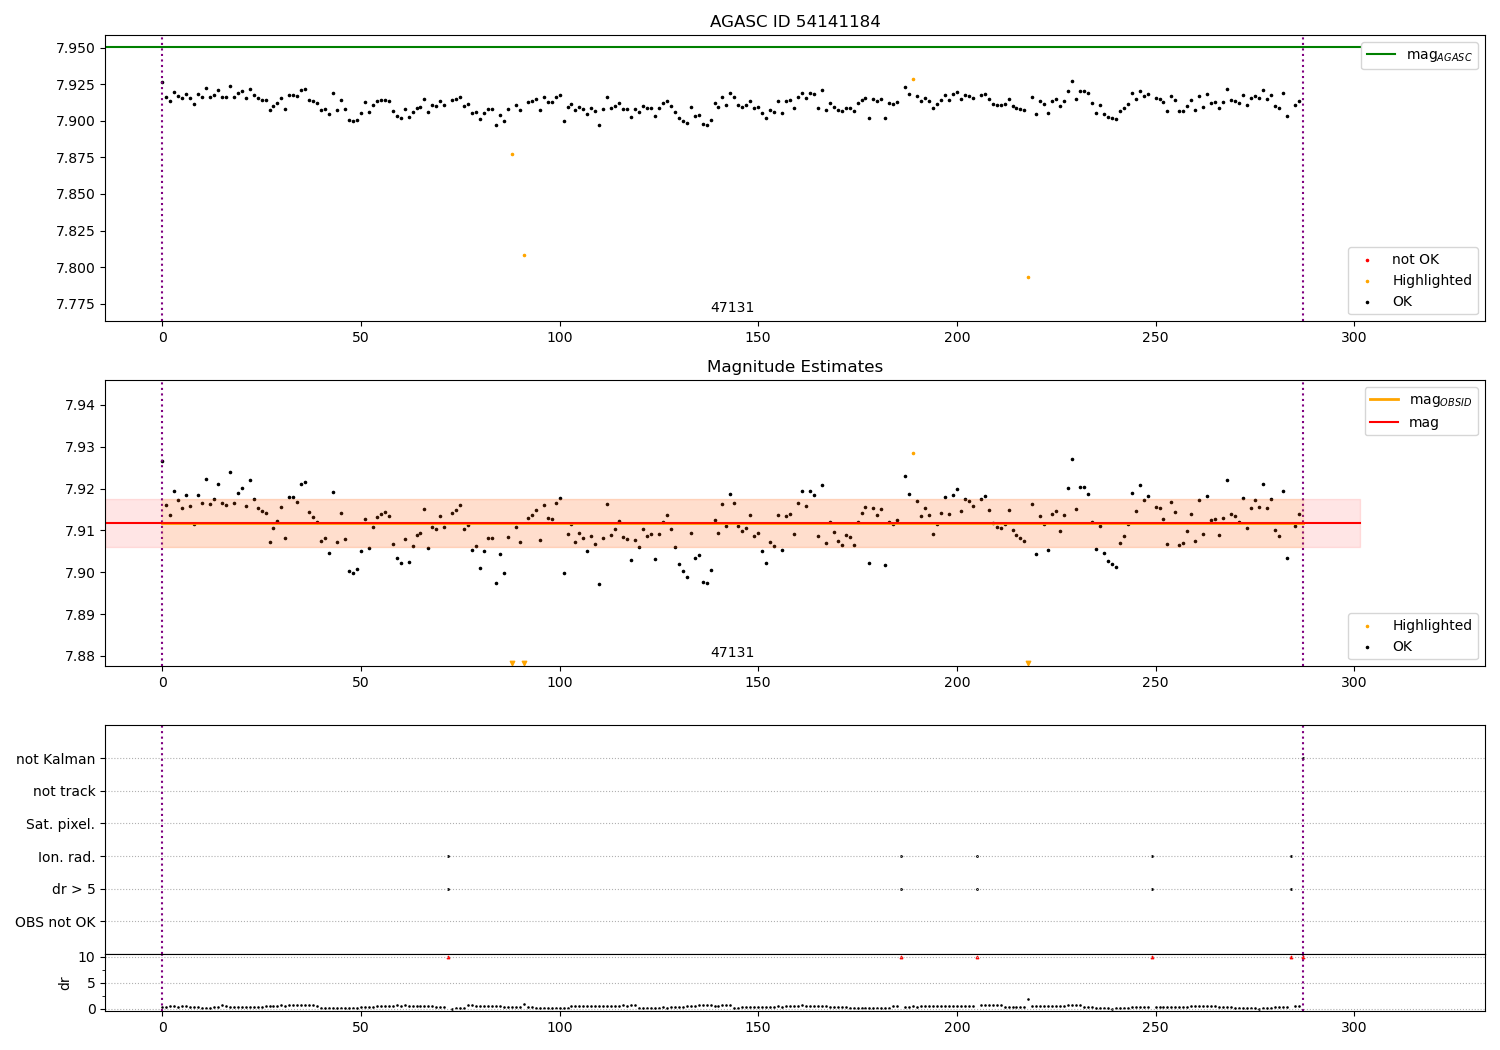The image size is (1500, 1050).
Task: Click x-axis tick 250 under the bottom plot
Action: pyautogui.click(x=1155, y=1027)
